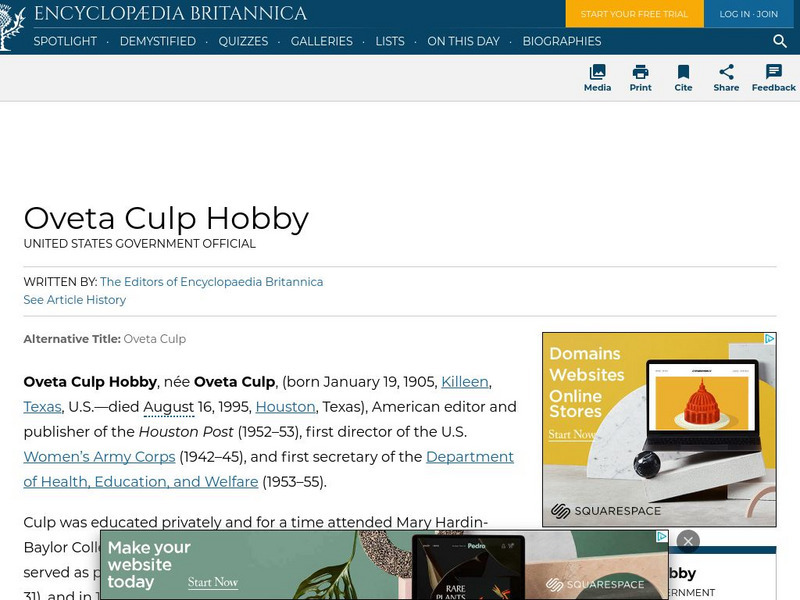
Task: Open the SPOTLIGHT menu
Action: pos(66,42)
